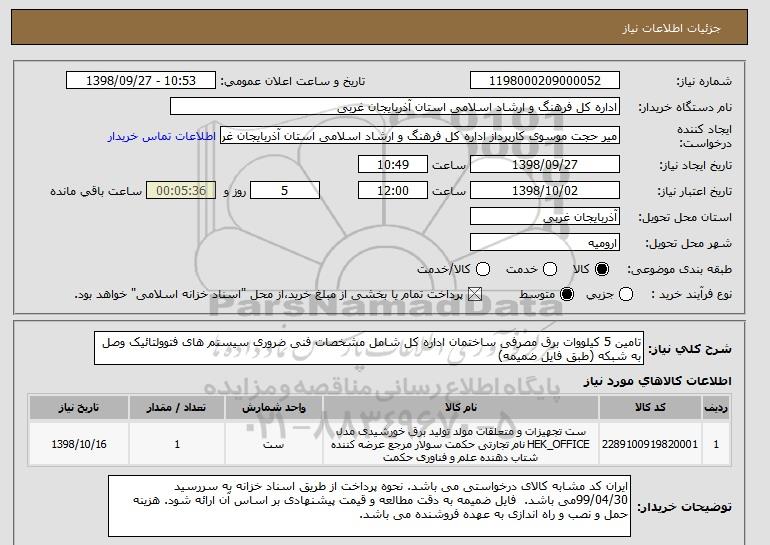Click the public announcement date field 10:53
The height and width of the screenshot is (545, 770).
141,81
